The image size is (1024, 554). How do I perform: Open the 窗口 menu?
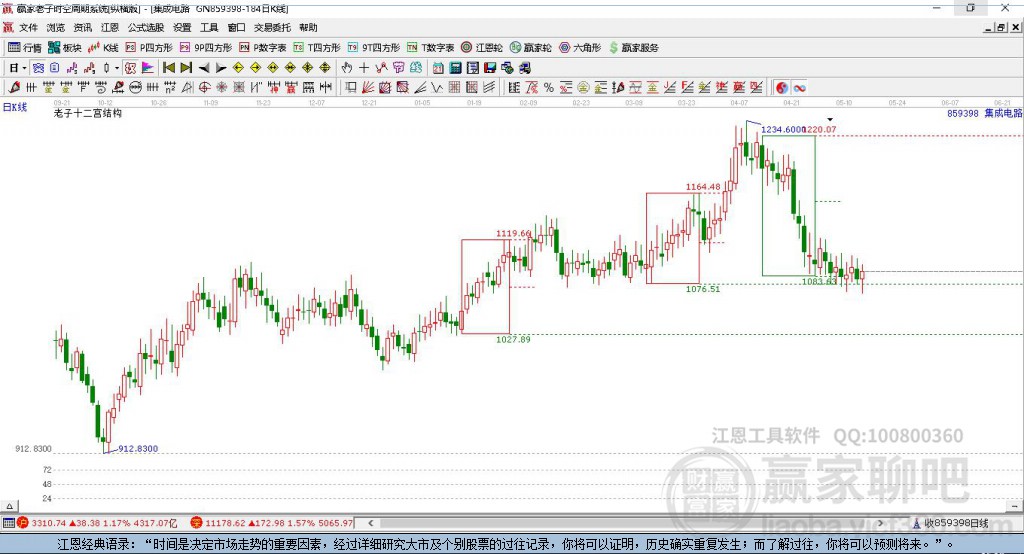pos(236,27)
